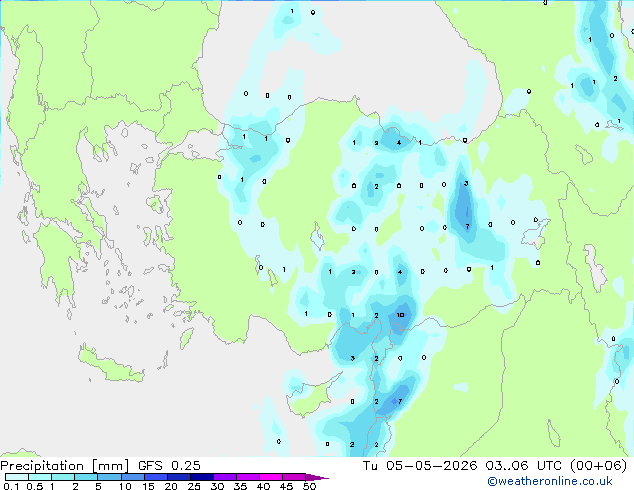Click the '0.1' legend scale label

11,486
